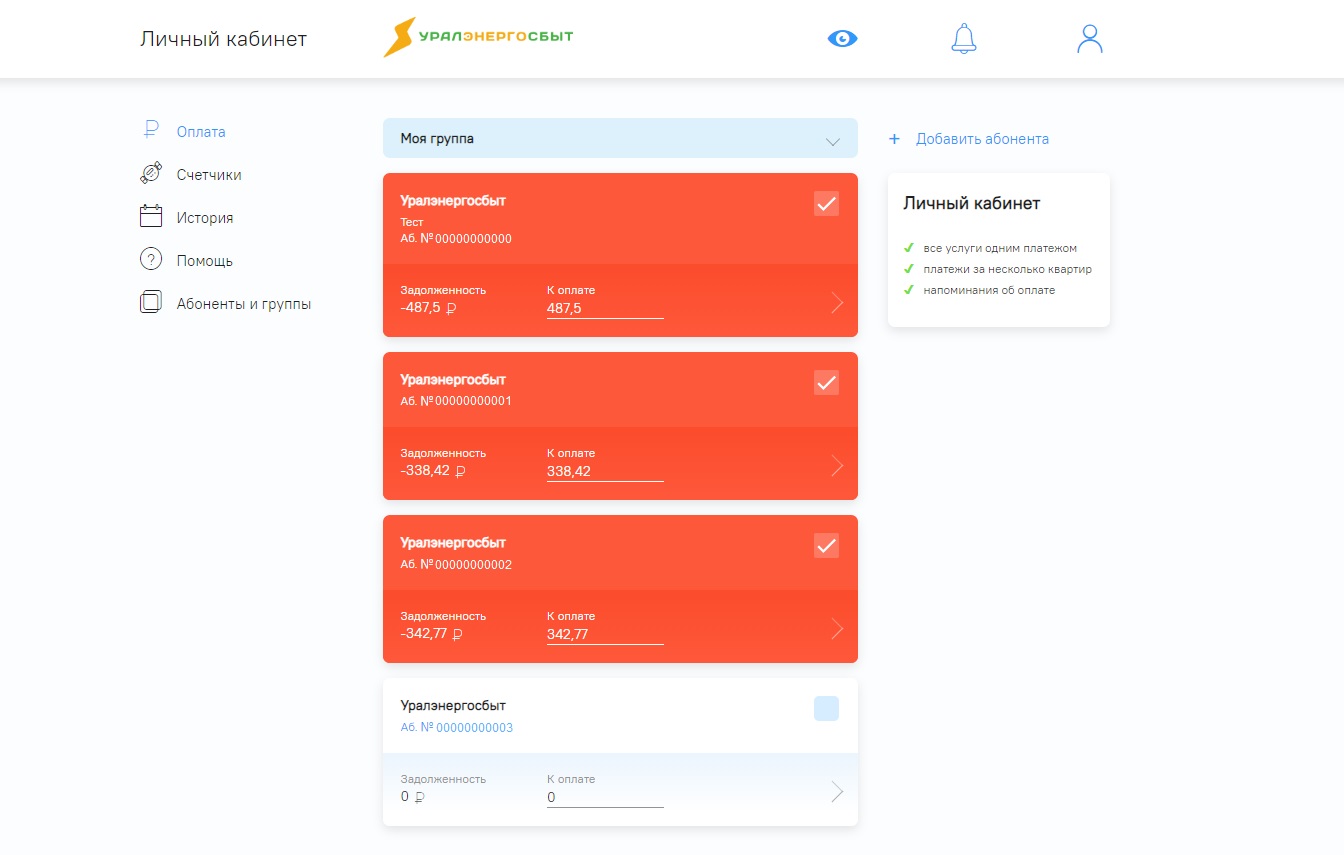The height and width of the screenshot is (855, 1344).
Task: Click debt value -342,77 ₽
Action: pos(431,634)
